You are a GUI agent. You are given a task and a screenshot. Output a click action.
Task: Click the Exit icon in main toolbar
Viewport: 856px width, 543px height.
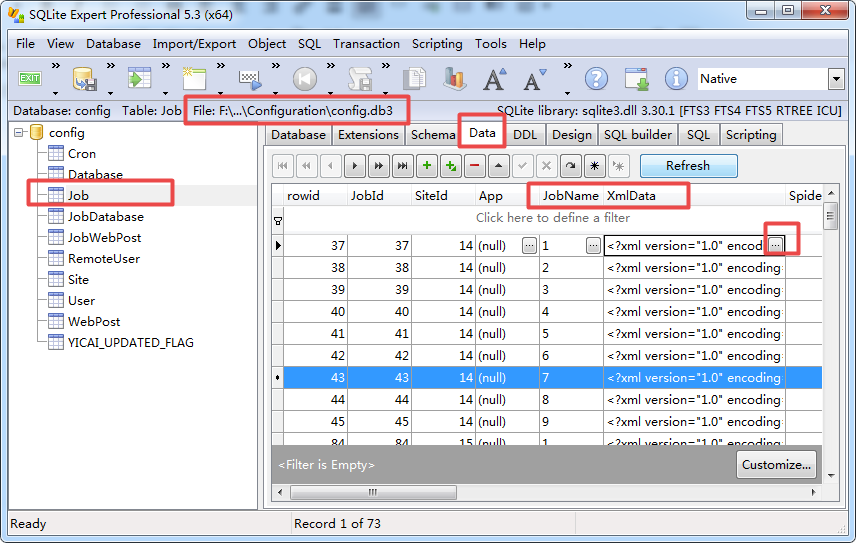point(30,79)
